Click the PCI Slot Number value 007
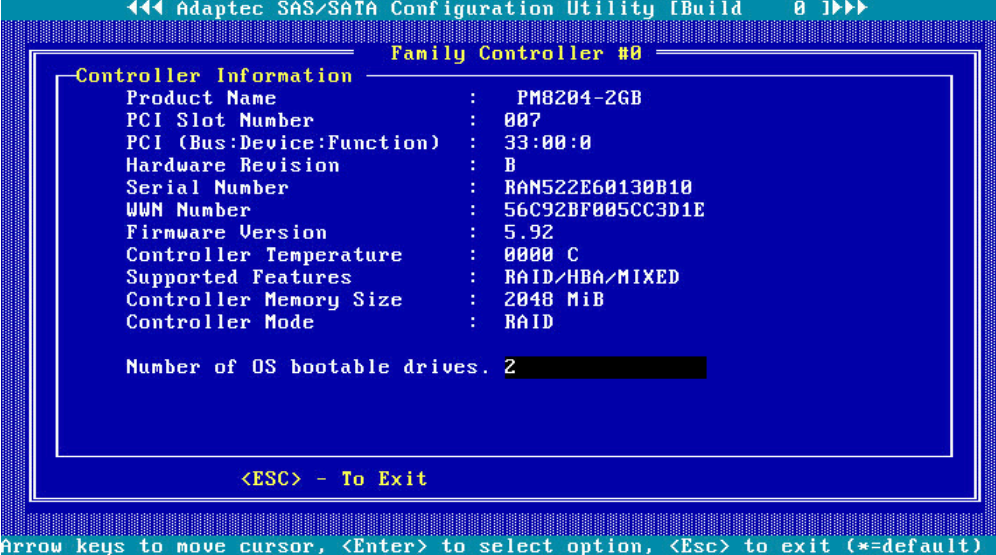Screen dimensions: 996x555 pos(523,120)
